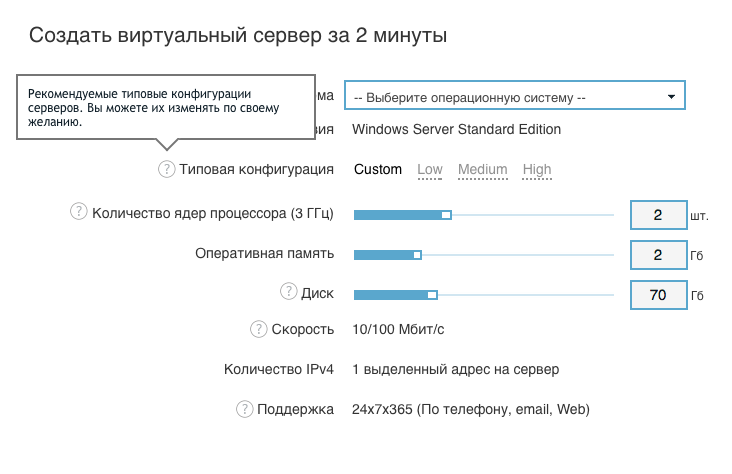Choose the High configuration preset
The height and width of the screenshot is (474, 732).
pos(537,169)
